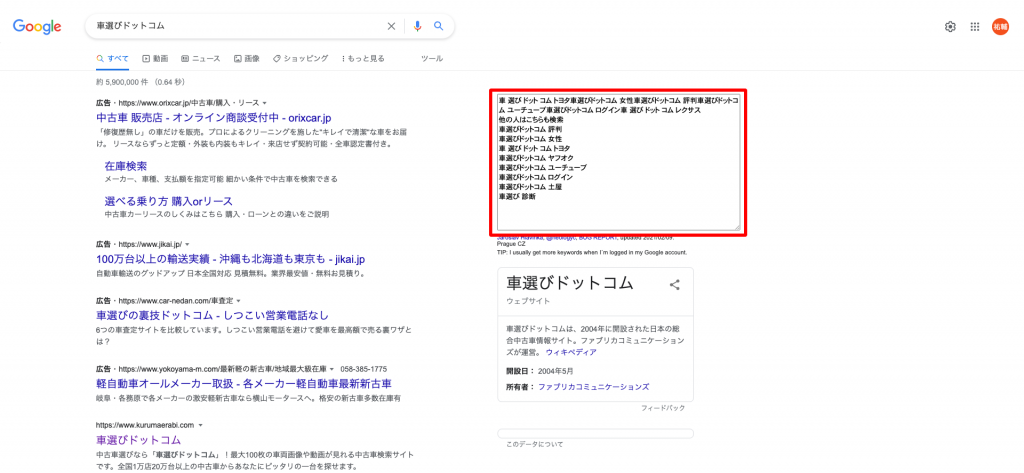Viewport: 1024px width, 473px height.
Task: Open 100万台以上の輸送実績 jikai.jp link
Action: click(230, 259)
